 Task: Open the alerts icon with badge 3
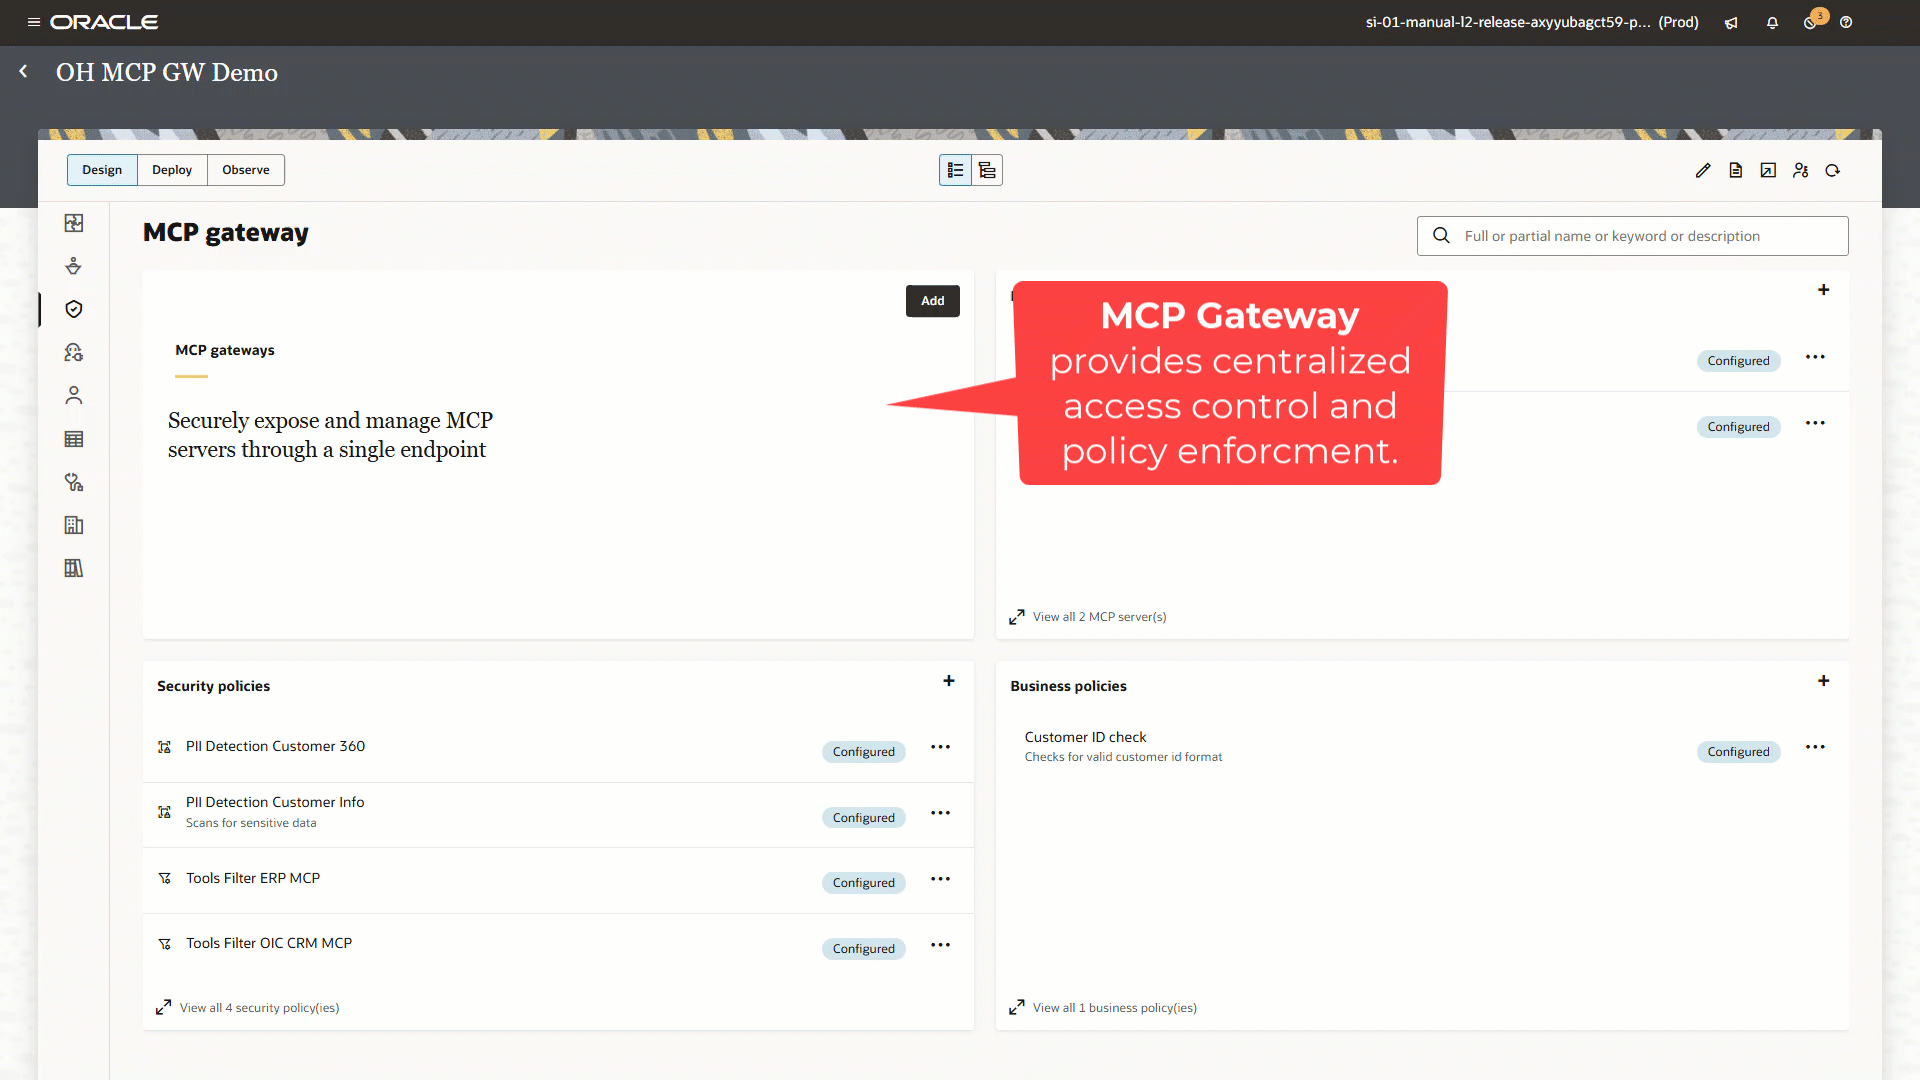click(x=1812, y=21)
